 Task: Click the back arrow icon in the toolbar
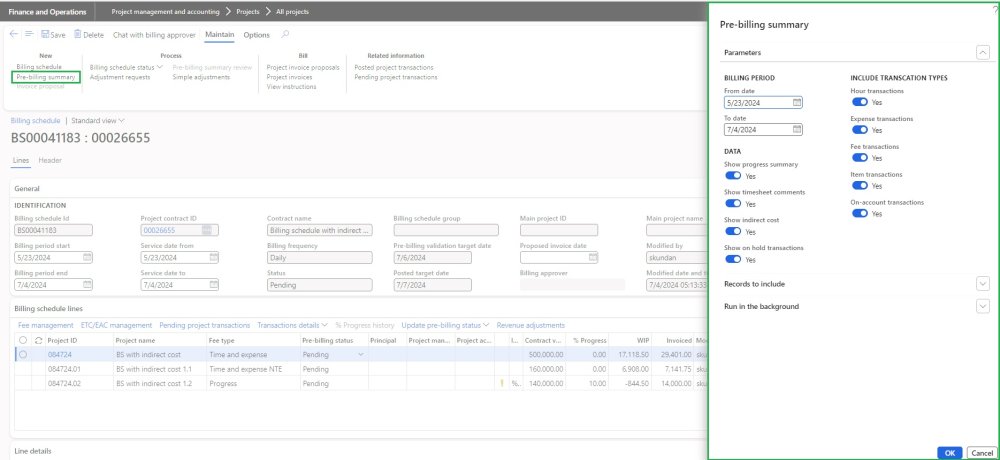tap(14, 34)
